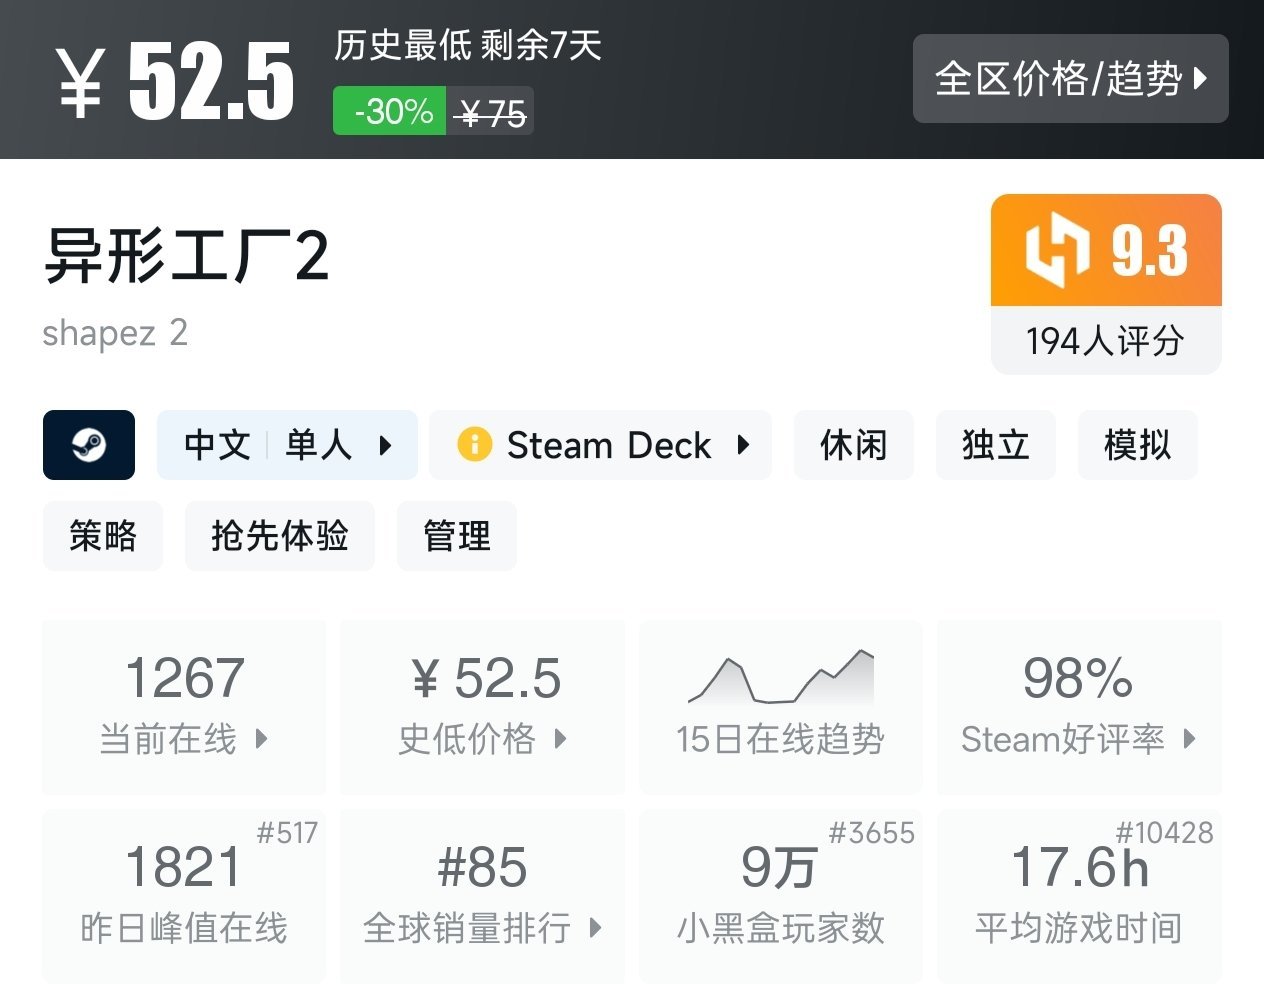The height and width of the screenshot is (990, 1264).
Task: Click the Steam platform icon
Action: tap(88, 445)
